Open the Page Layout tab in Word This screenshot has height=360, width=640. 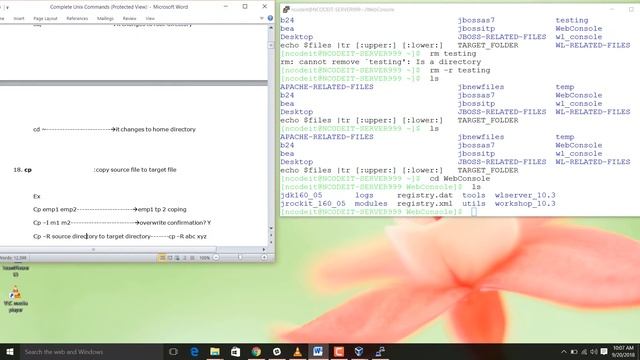coord(45,18)
